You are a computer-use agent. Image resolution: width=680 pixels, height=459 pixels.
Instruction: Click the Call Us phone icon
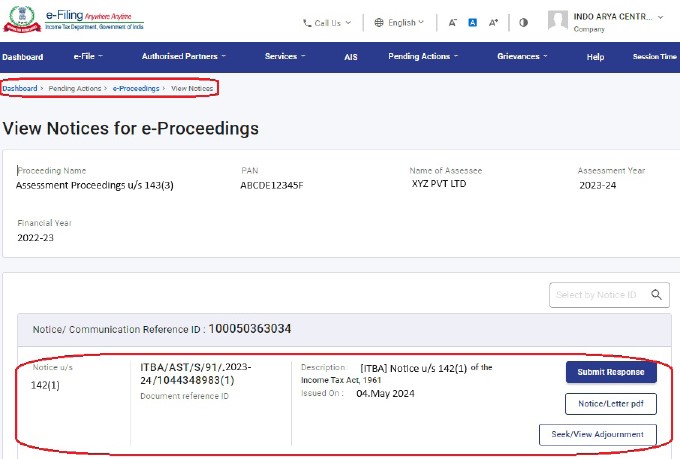click(308, 22)
